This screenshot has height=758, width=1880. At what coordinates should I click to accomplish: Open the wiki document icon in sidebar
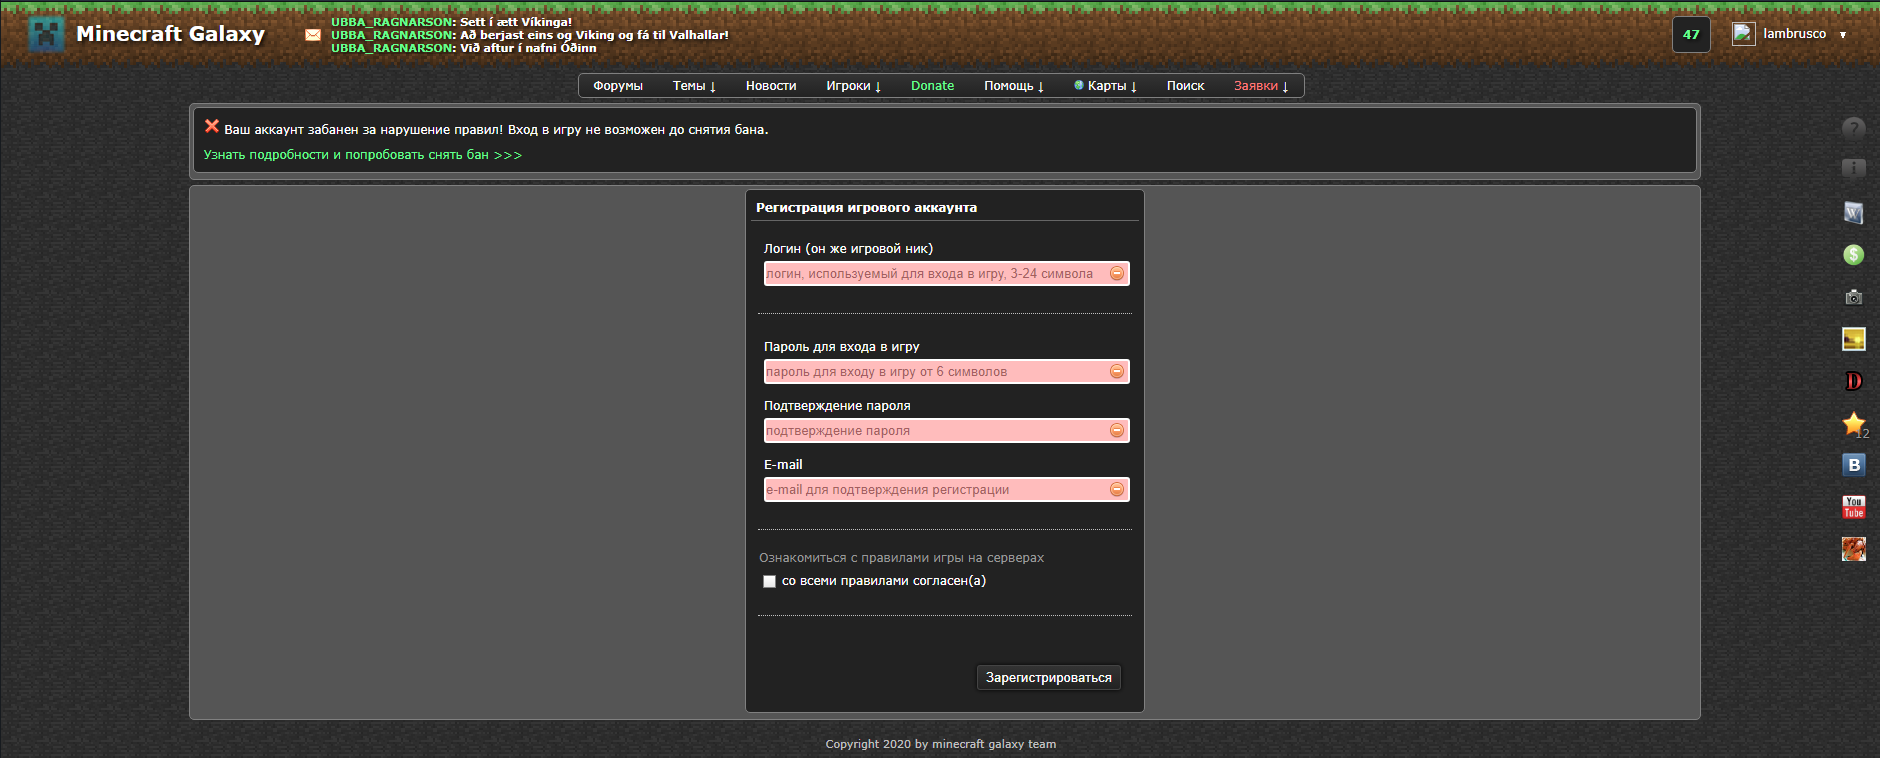pyautogui.click(x=1853, y=212)
